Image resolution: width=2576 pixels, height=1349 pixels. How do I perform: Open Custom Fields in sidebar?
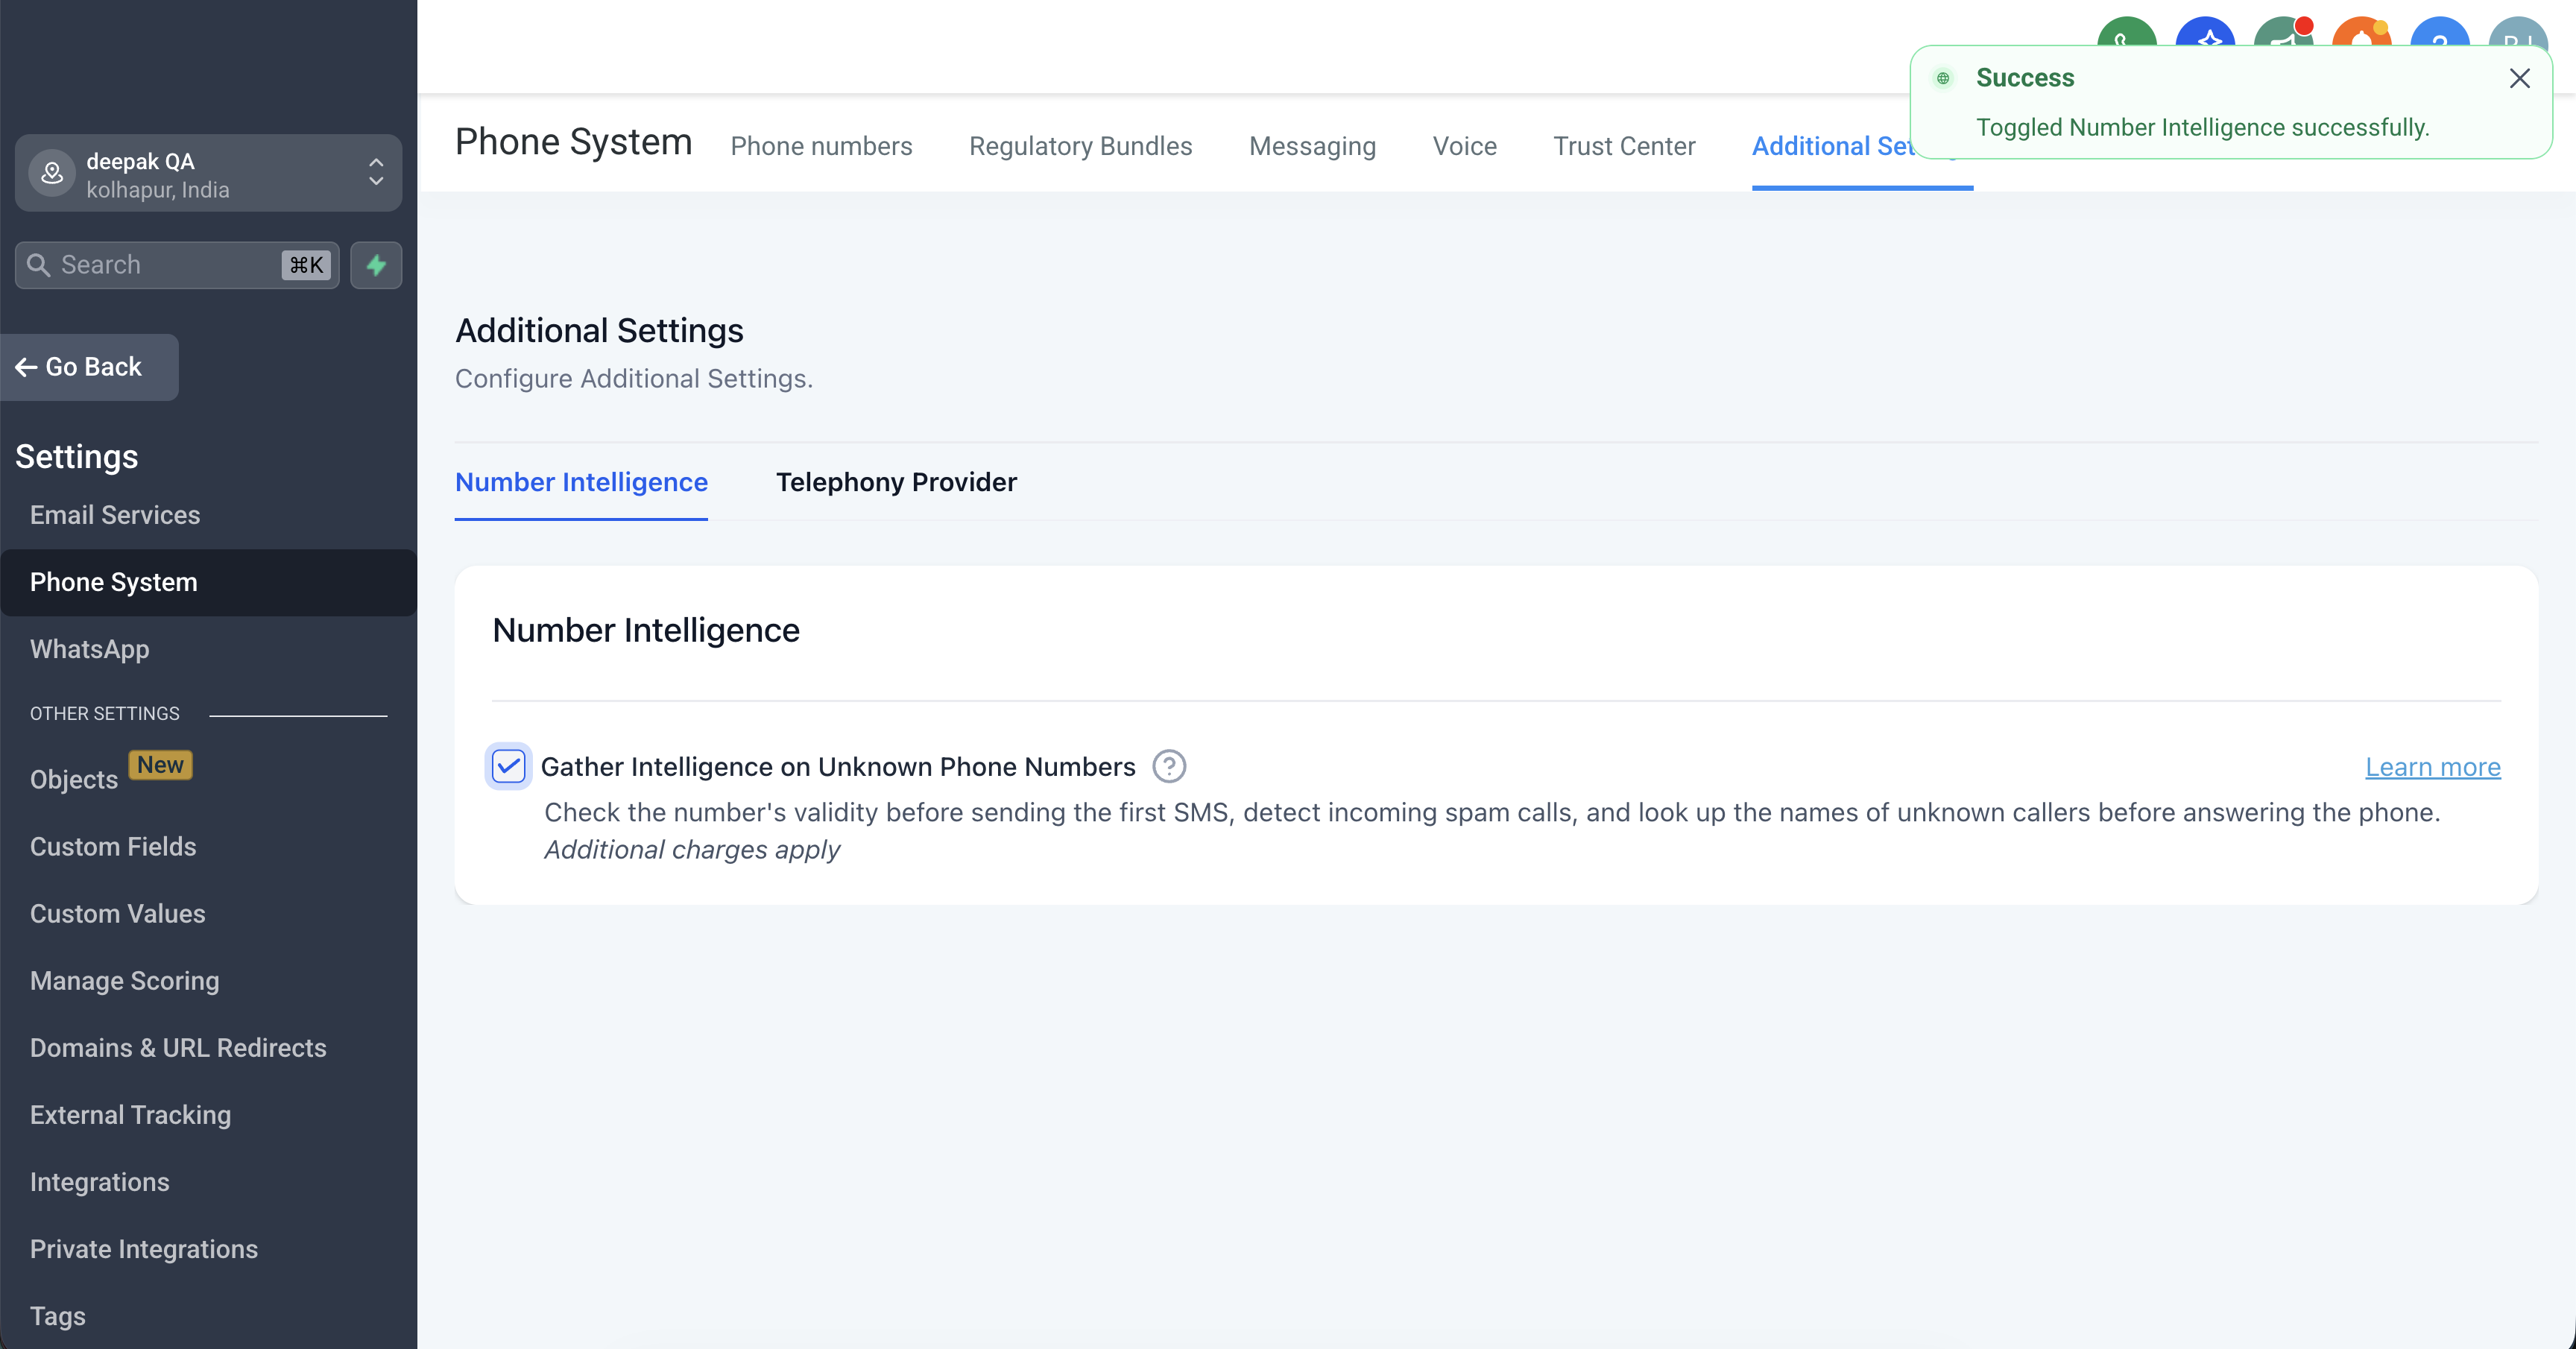113,846
